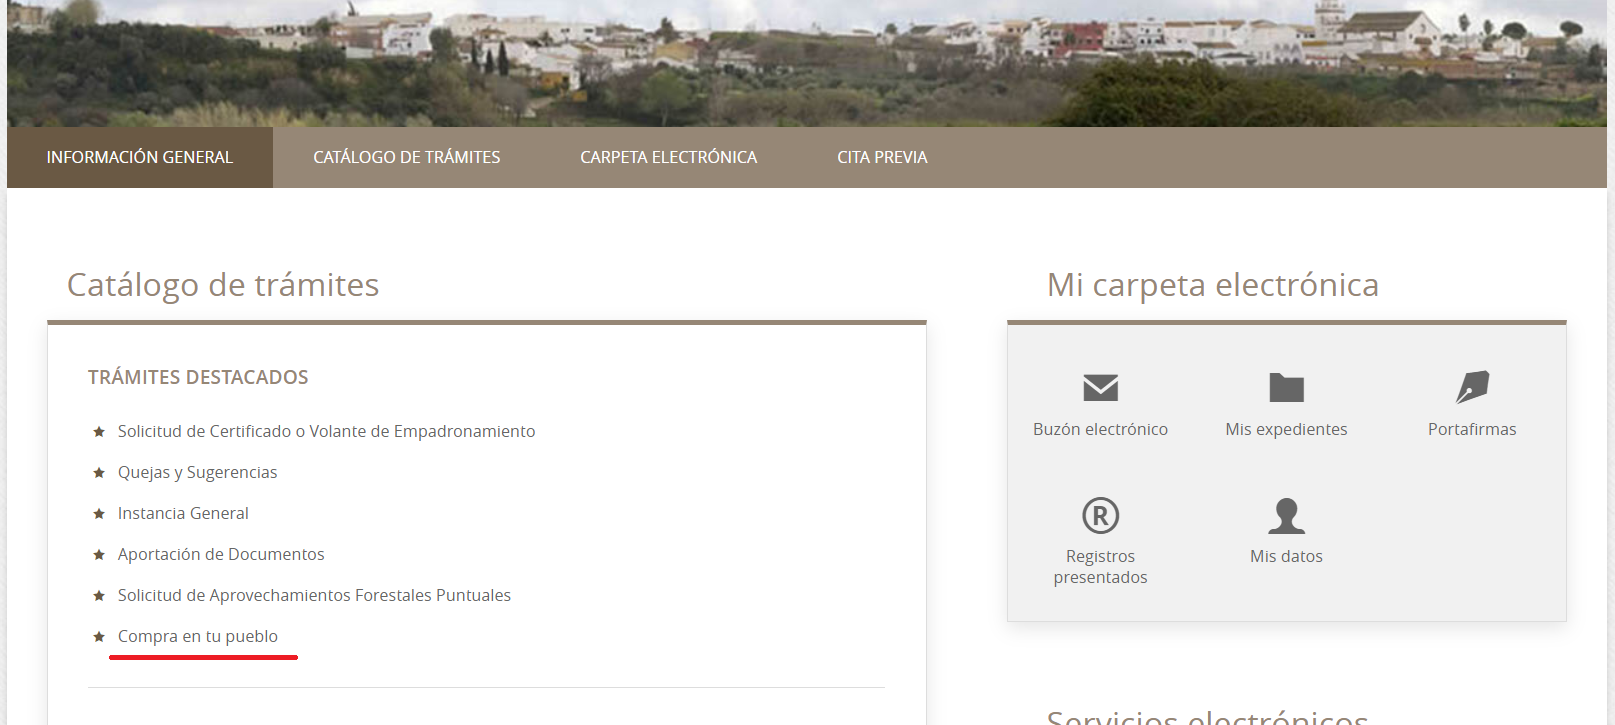1615x725 pixels.
Task: Select Cita Previa in the navigation bar
Action: (x=882, y=157)
